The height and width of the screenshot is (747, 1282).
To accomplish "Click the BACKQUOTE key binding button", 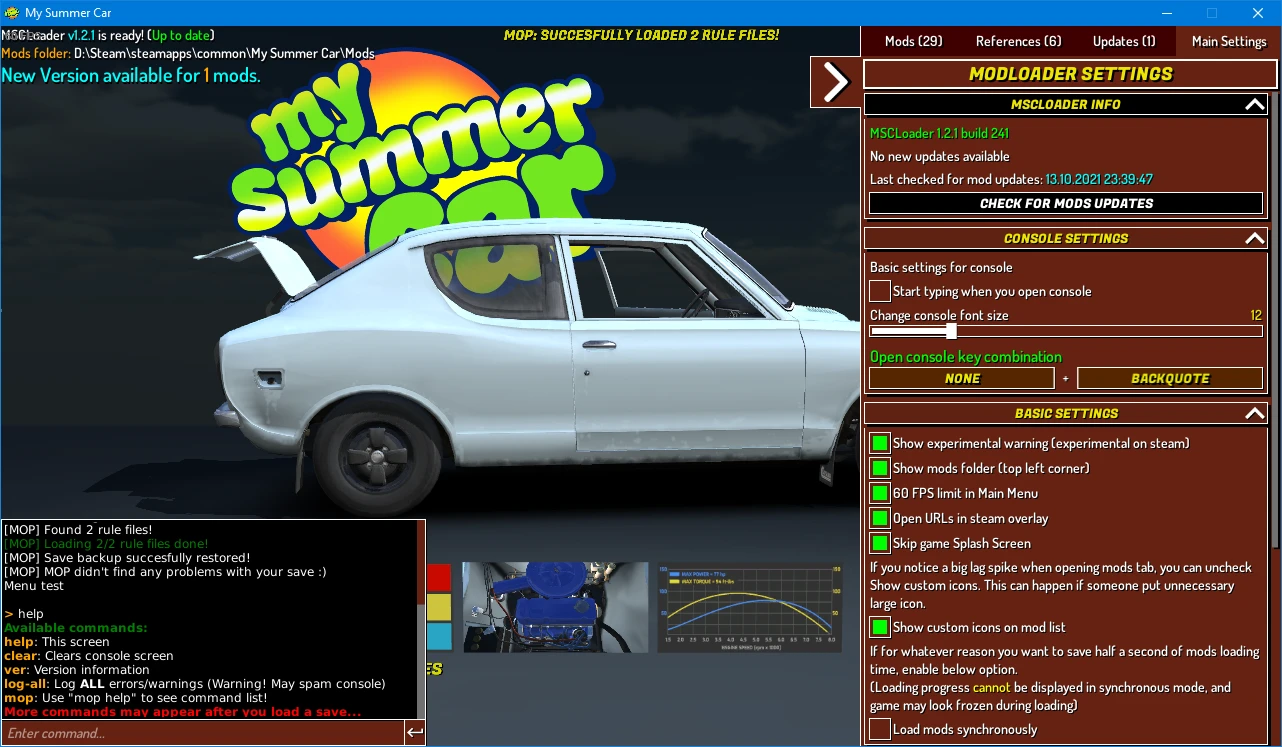I will click(x=1169, y=378).
